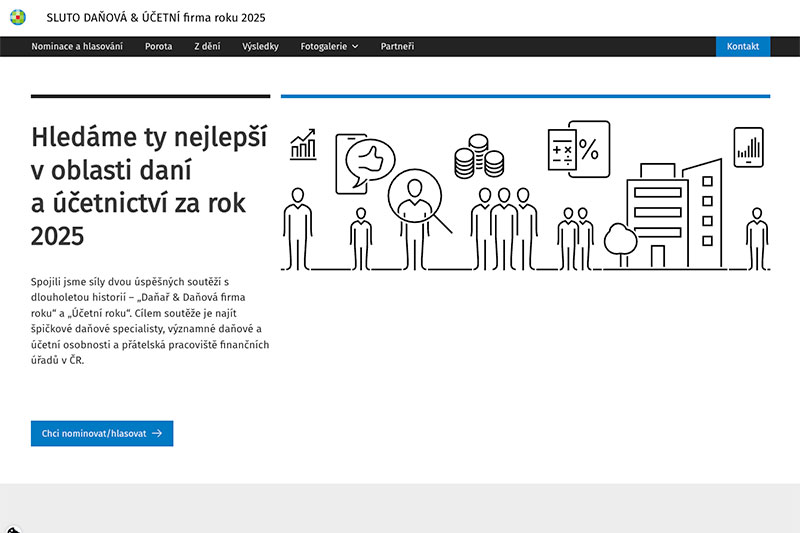This screenshot has height=533, width=800.
Task: Go to the Porota page
Action: pos(158,46)
